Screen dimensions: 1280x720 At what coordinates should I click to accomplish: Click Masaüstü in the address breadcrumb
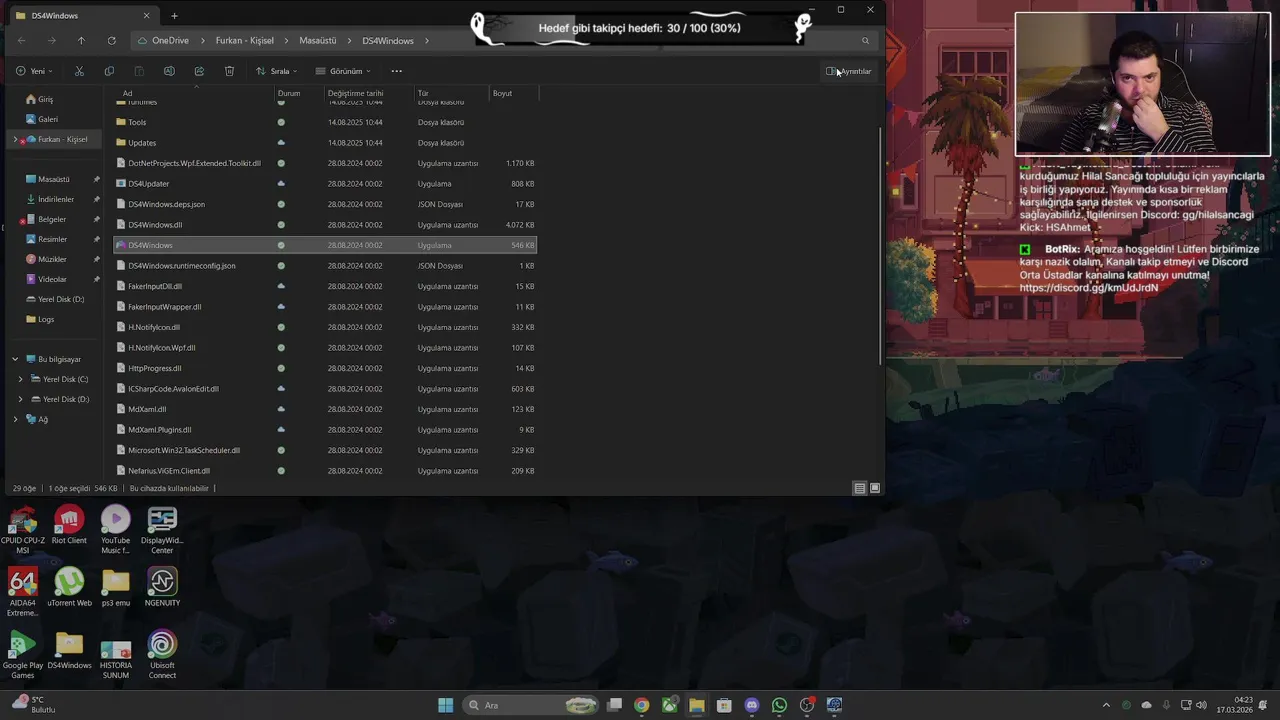pos(318,40)
